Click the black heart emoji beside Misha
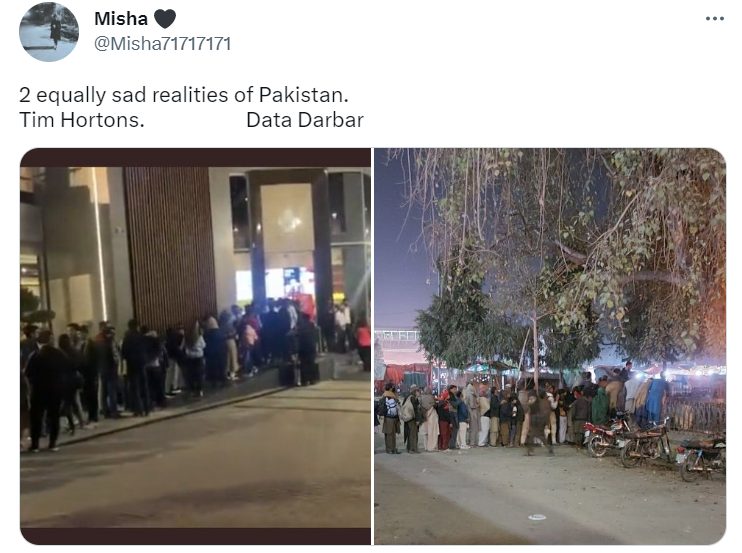742x553 pixels. pos(165,19)
